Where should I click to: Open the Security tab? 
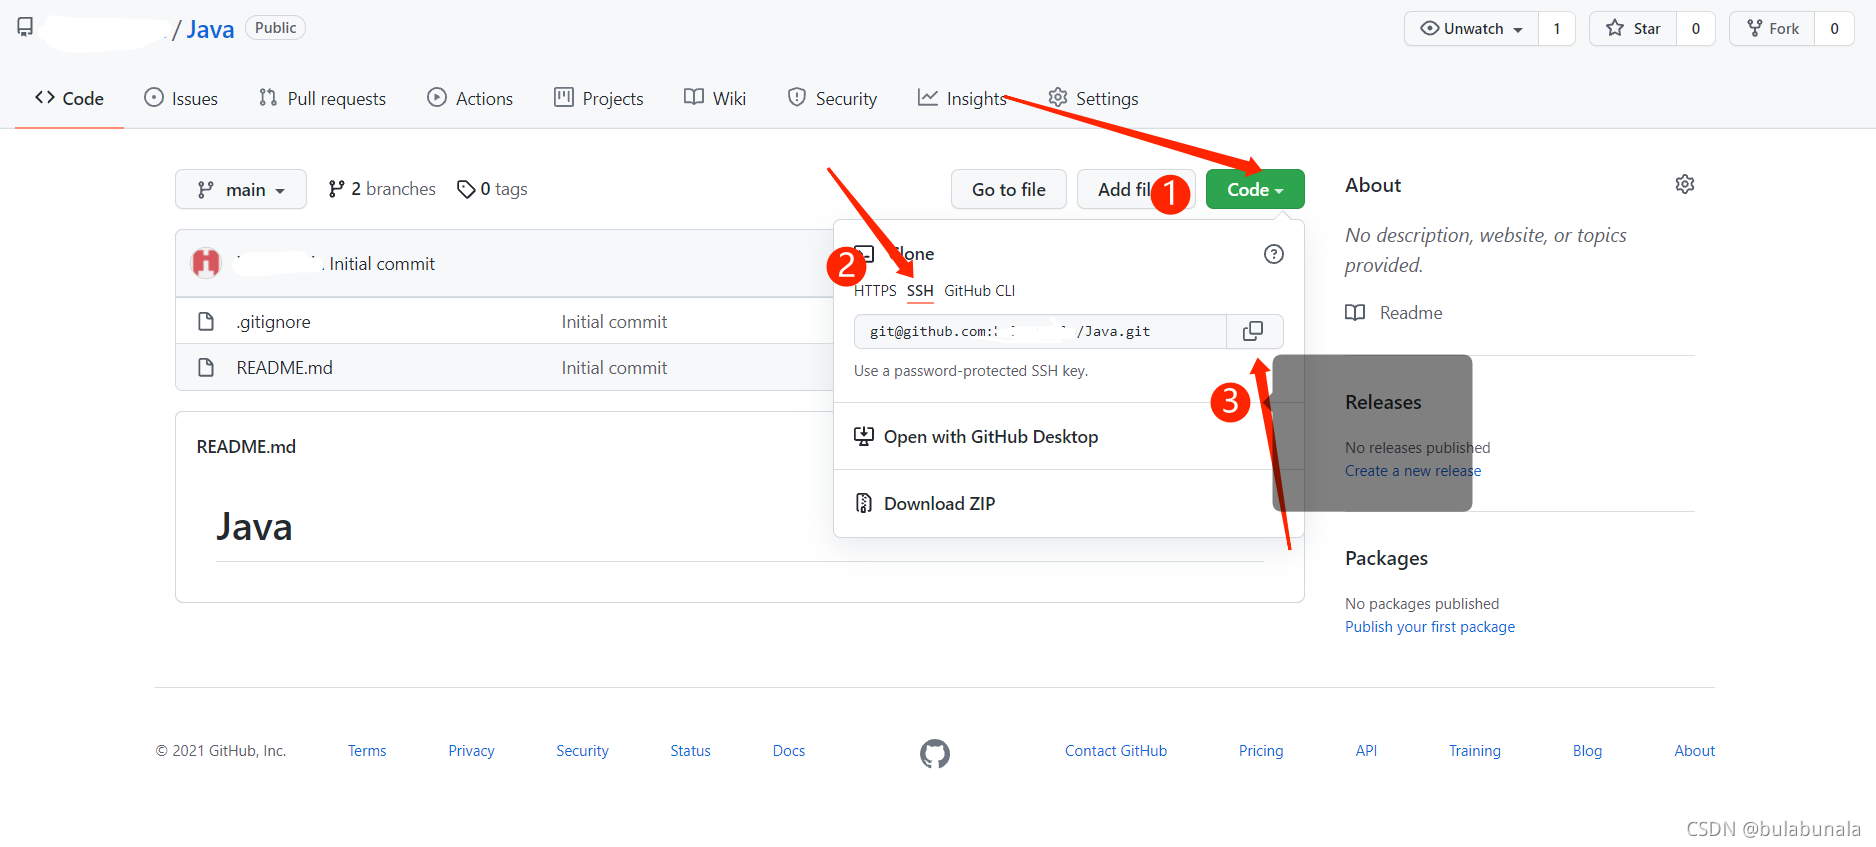coord(832,98)
